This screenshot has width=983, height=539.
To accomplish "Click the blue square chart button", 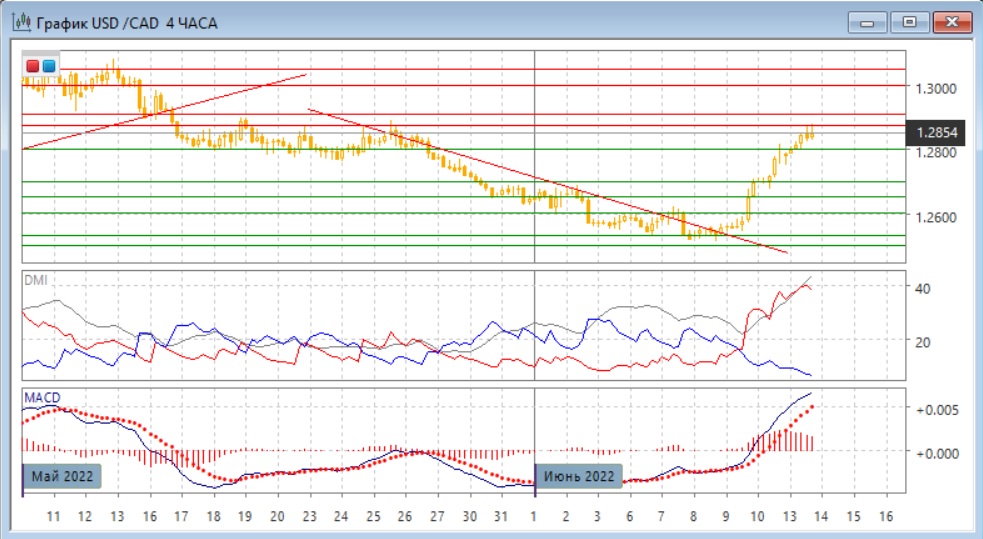I will (x=49, y=66).
